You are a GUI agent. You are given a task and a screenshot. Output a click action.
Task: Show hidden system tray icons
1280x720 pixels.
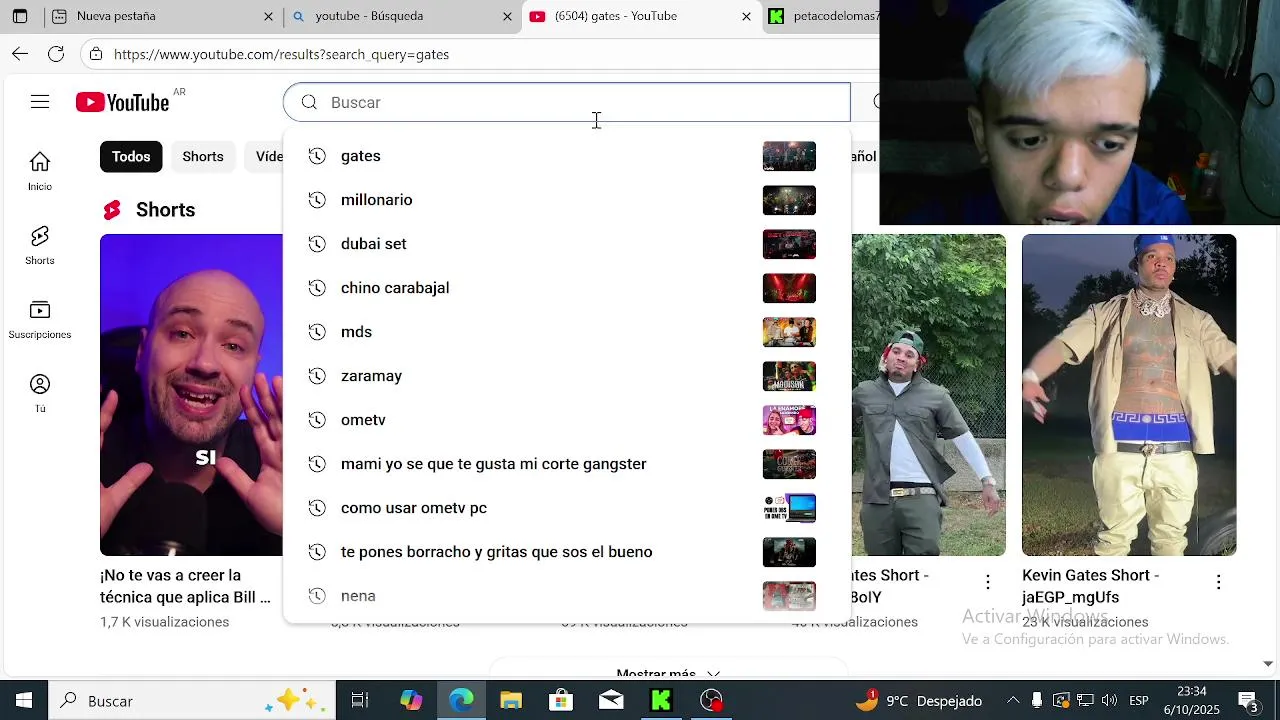[1013, 701]
